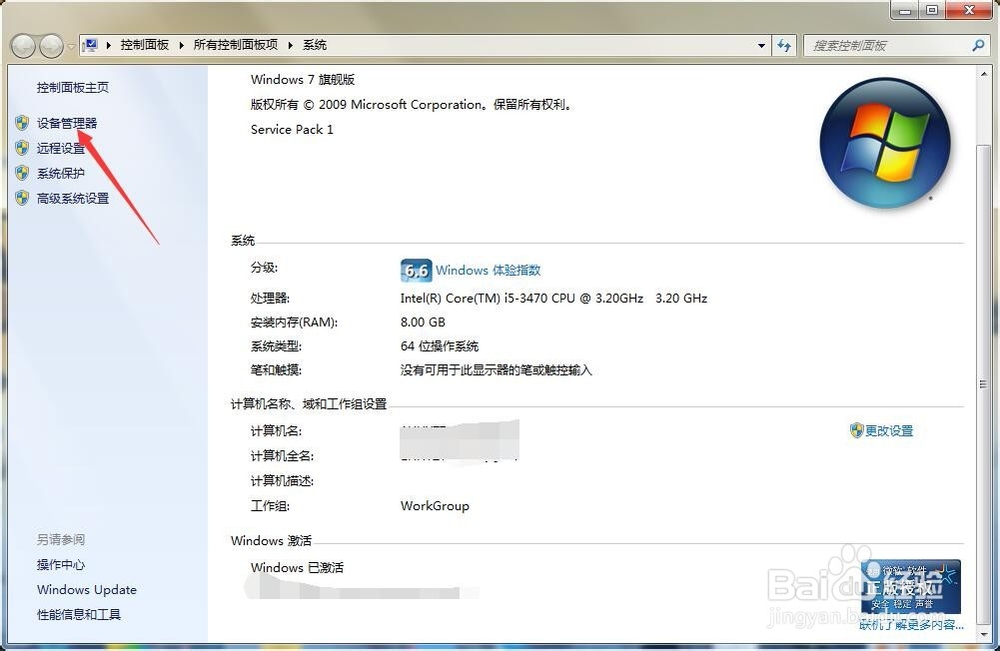Click Windows 7 旗舰版 edition text
The width and height of the screenshot is (1000, 651).
[x=303, y=80]
